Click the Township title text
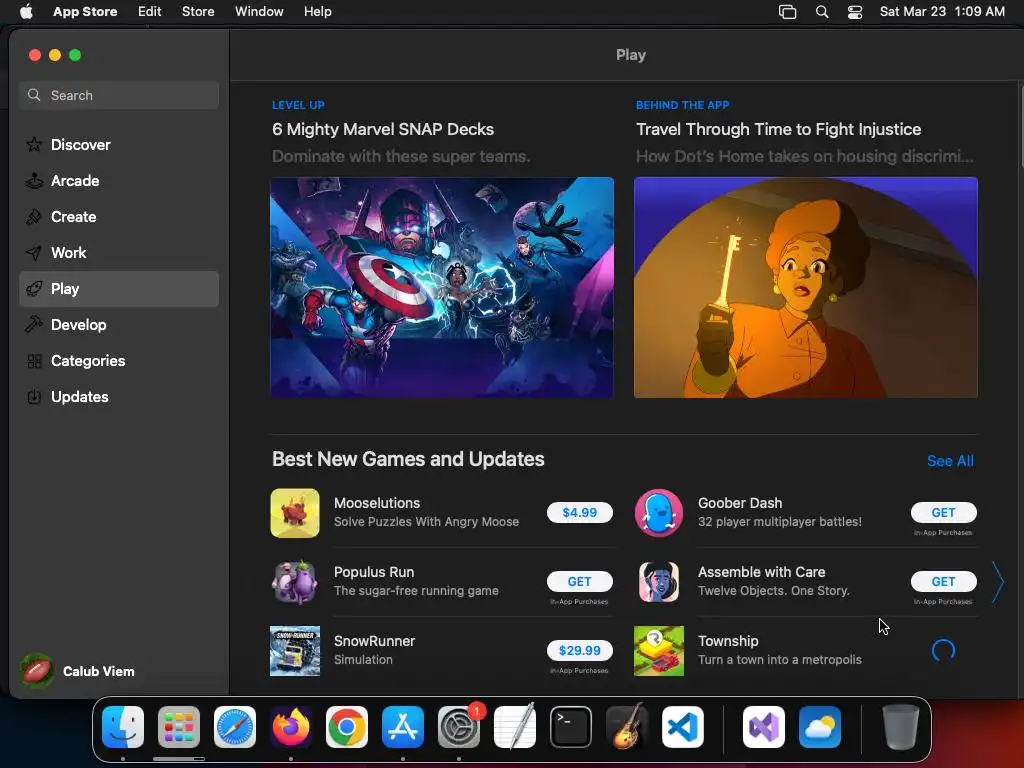The height and width of the screenshot is (768, 1024). pyautogui.click(x=728, y=641)
